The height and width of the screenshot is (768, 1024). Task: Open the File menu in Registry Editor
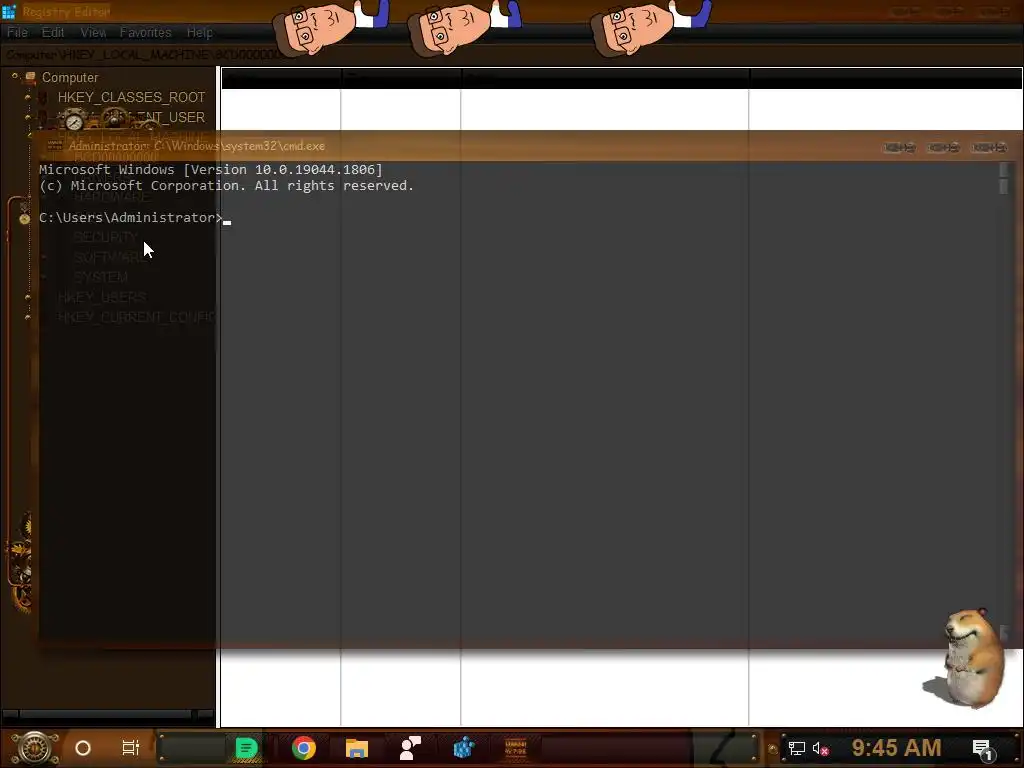17,32
